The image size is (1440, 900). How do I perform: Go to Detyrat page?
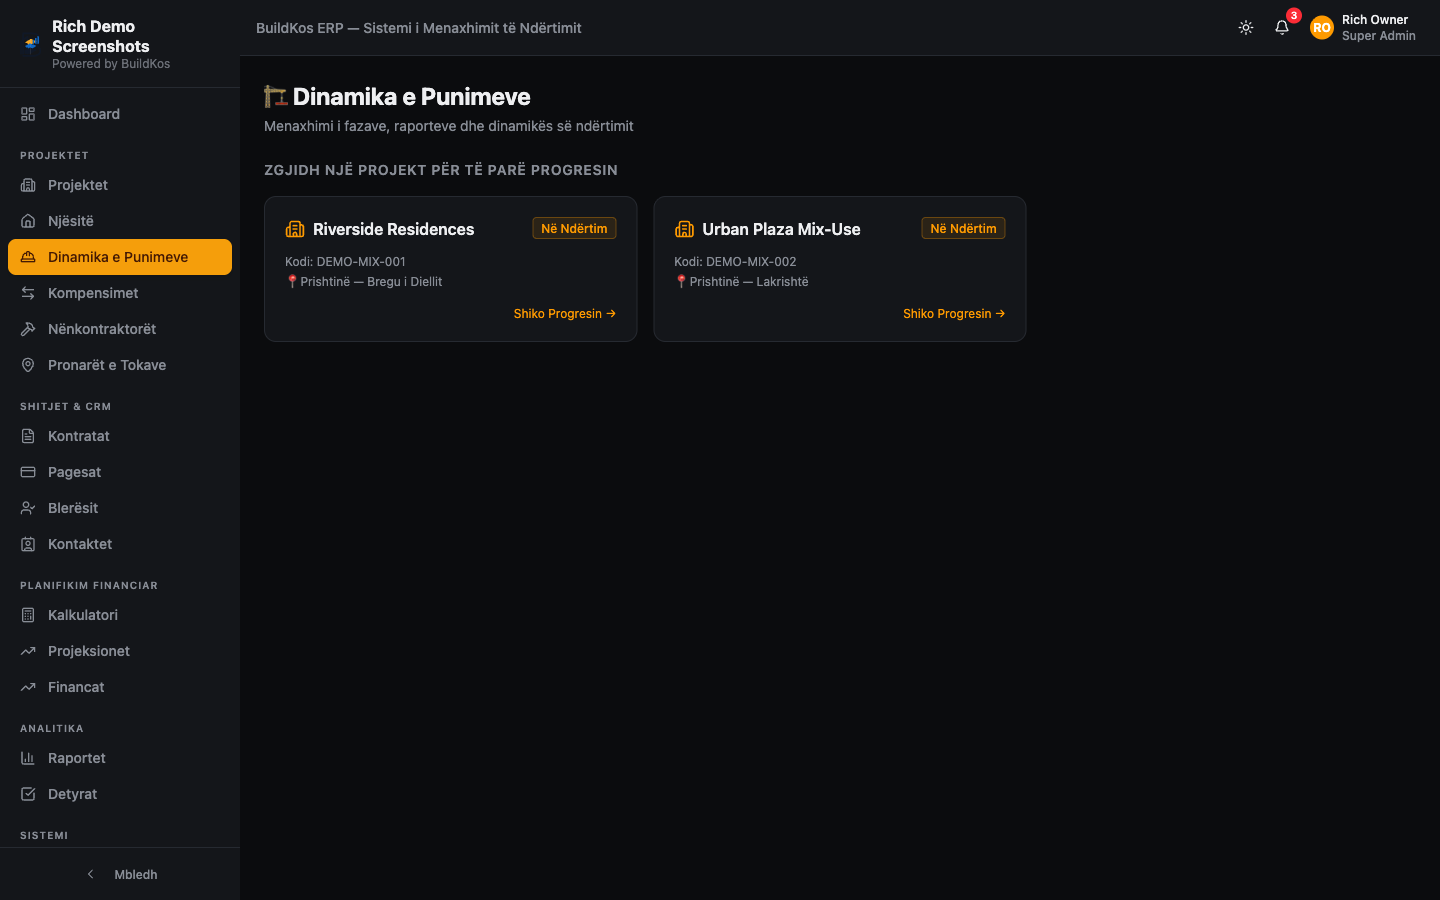[x=120, y=794]
